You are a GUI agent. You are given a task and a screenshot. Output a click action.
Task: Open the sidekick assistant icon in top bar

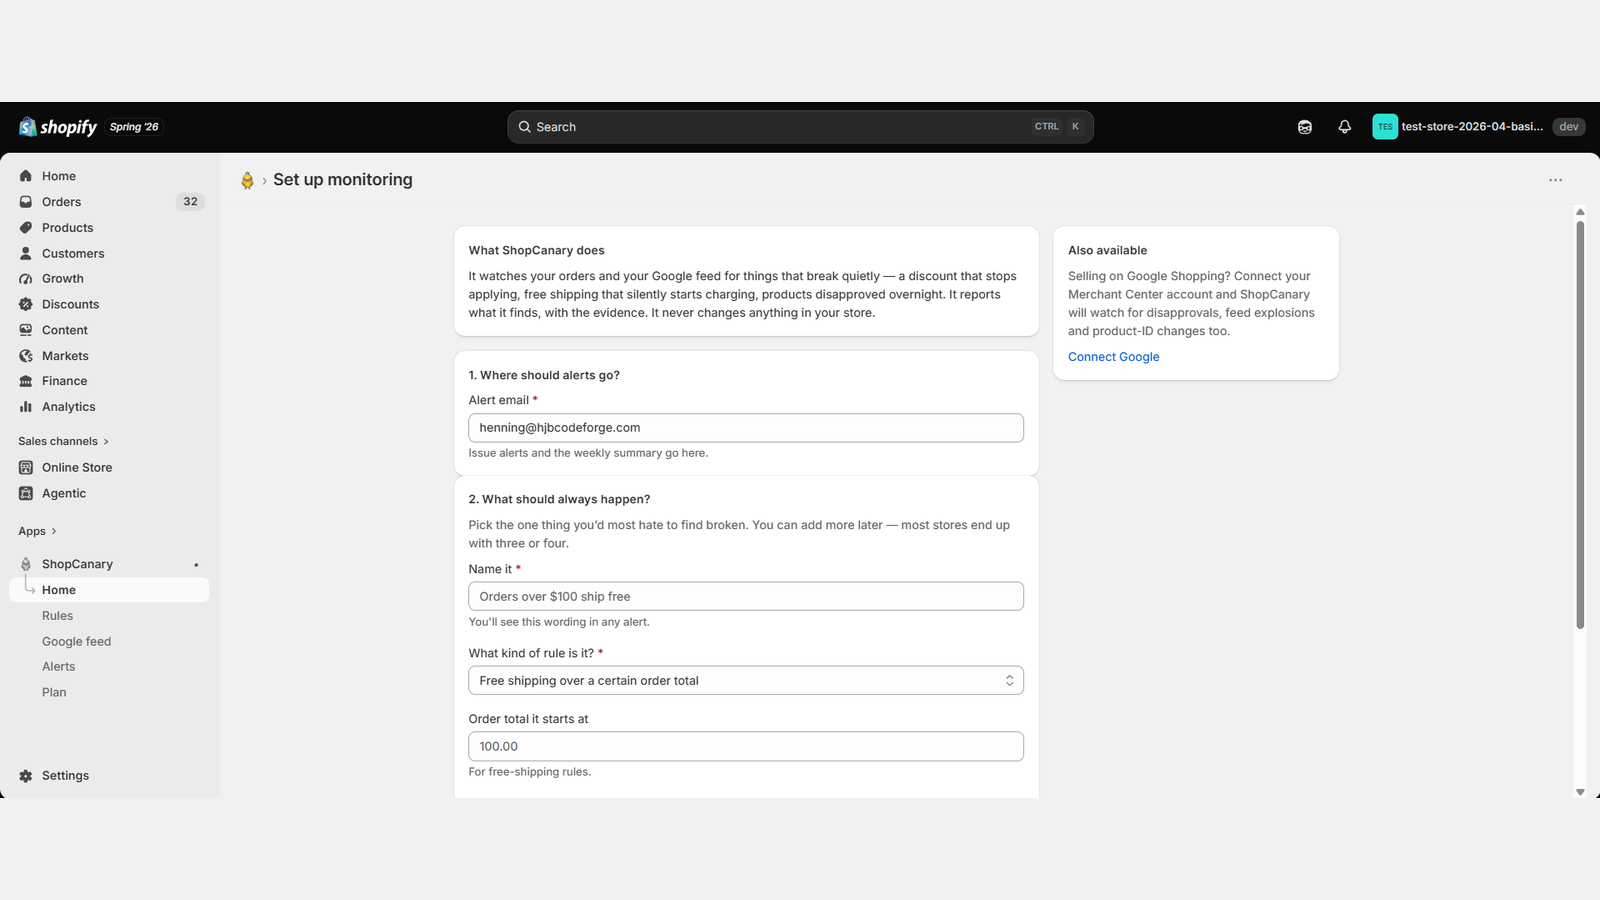(1305, 127)
